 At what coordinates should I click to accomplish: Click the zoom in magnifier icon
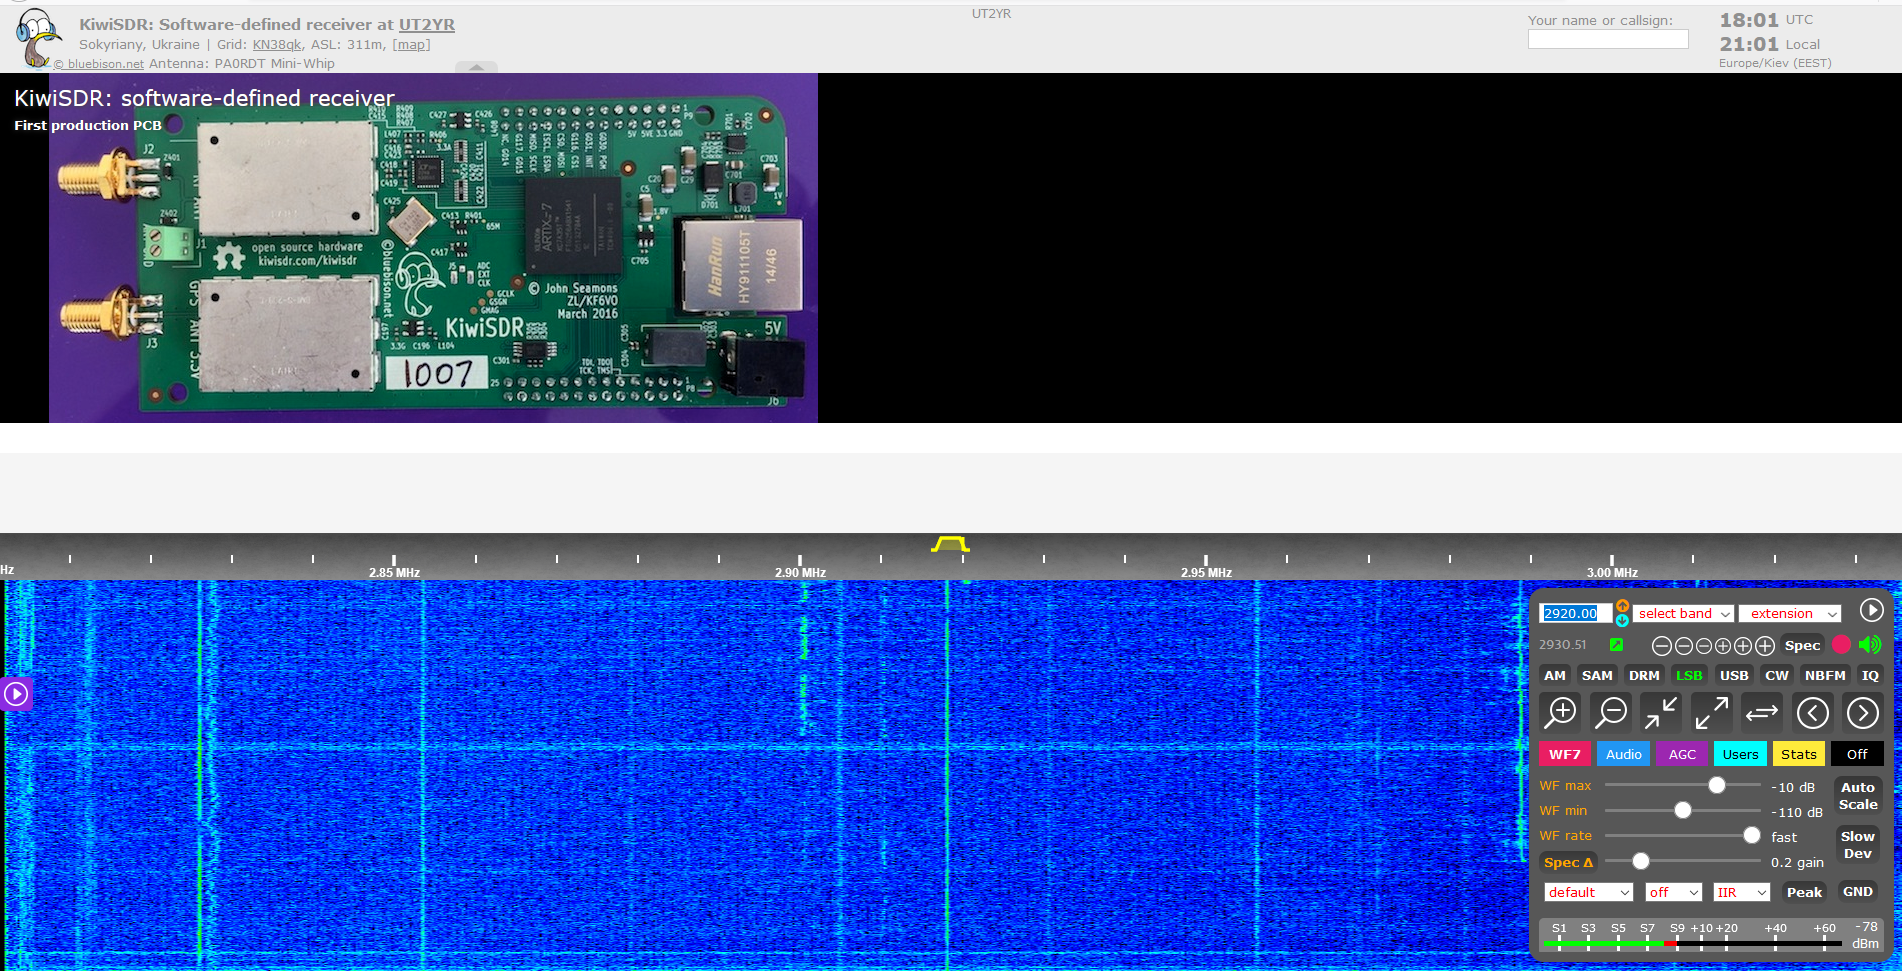point(1561,712)
